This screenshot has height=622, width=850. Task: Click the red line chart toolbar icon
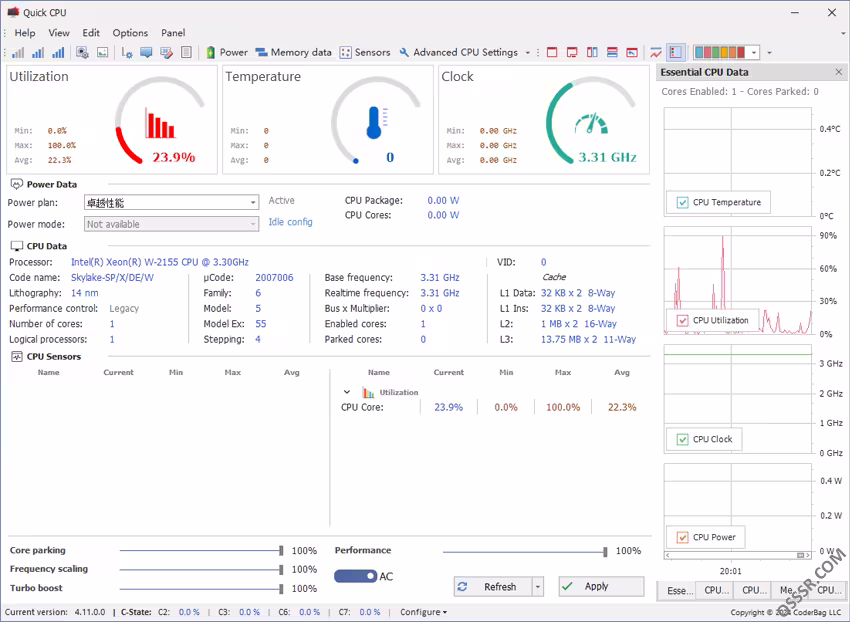pos(656,53)
